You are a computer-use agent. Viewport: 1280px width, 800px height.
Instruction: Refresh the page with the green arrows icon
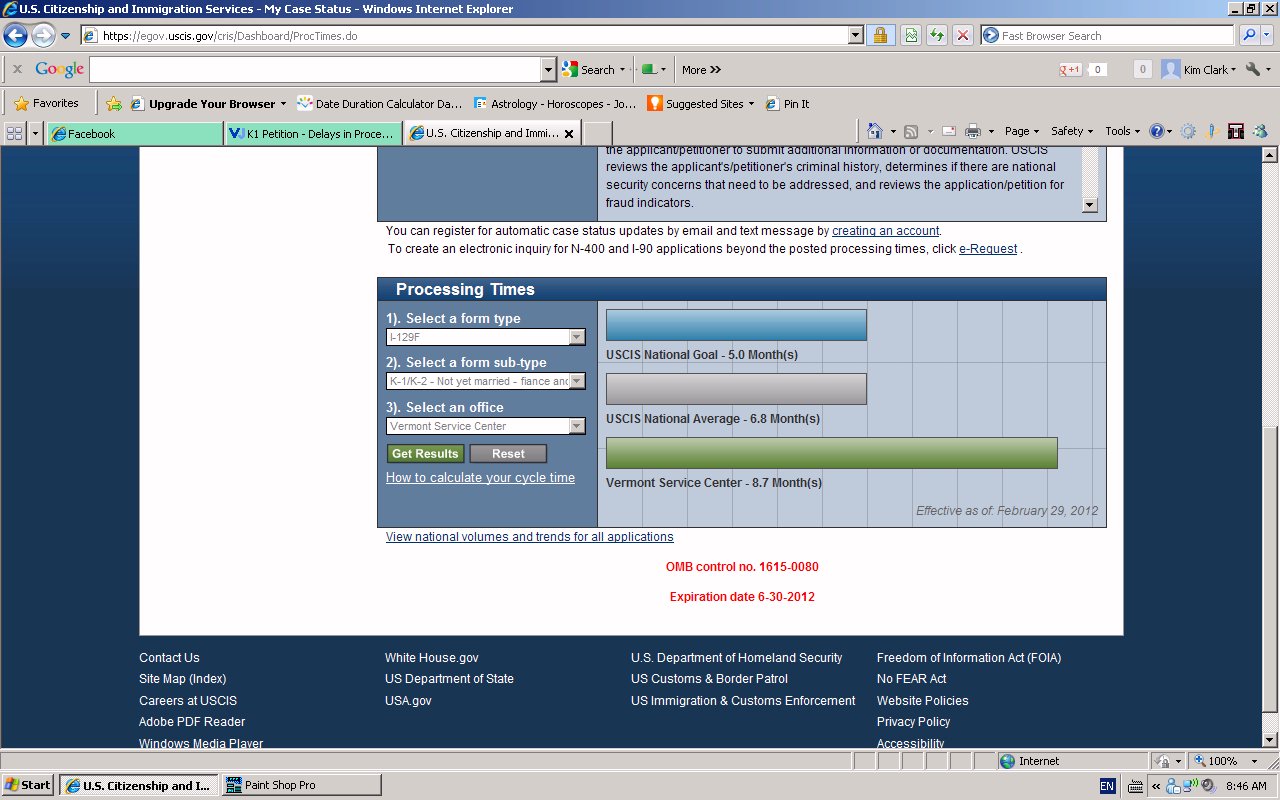point(937,36)
